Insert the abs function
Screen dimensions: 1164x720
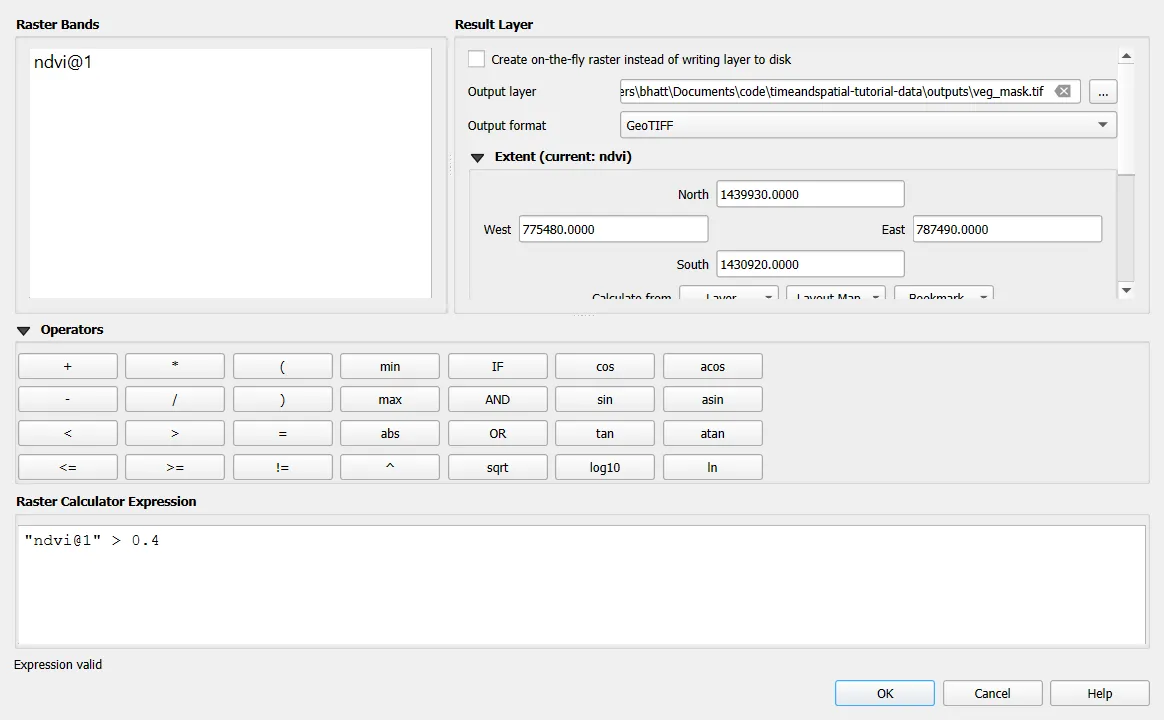click(390, 433)
